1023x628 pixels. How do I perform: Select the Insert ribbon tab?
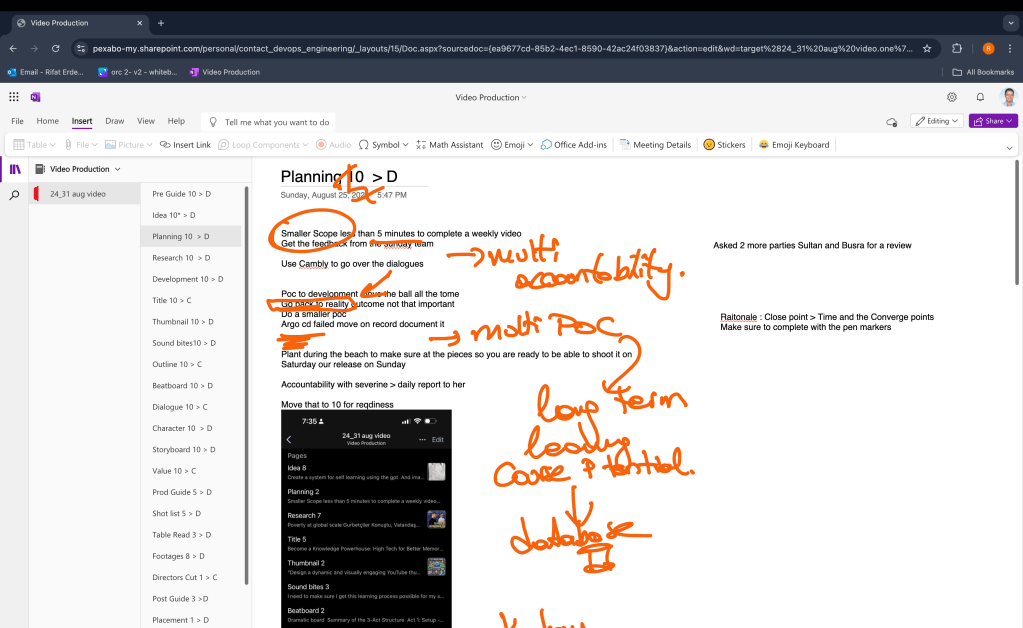coord(82,121)
